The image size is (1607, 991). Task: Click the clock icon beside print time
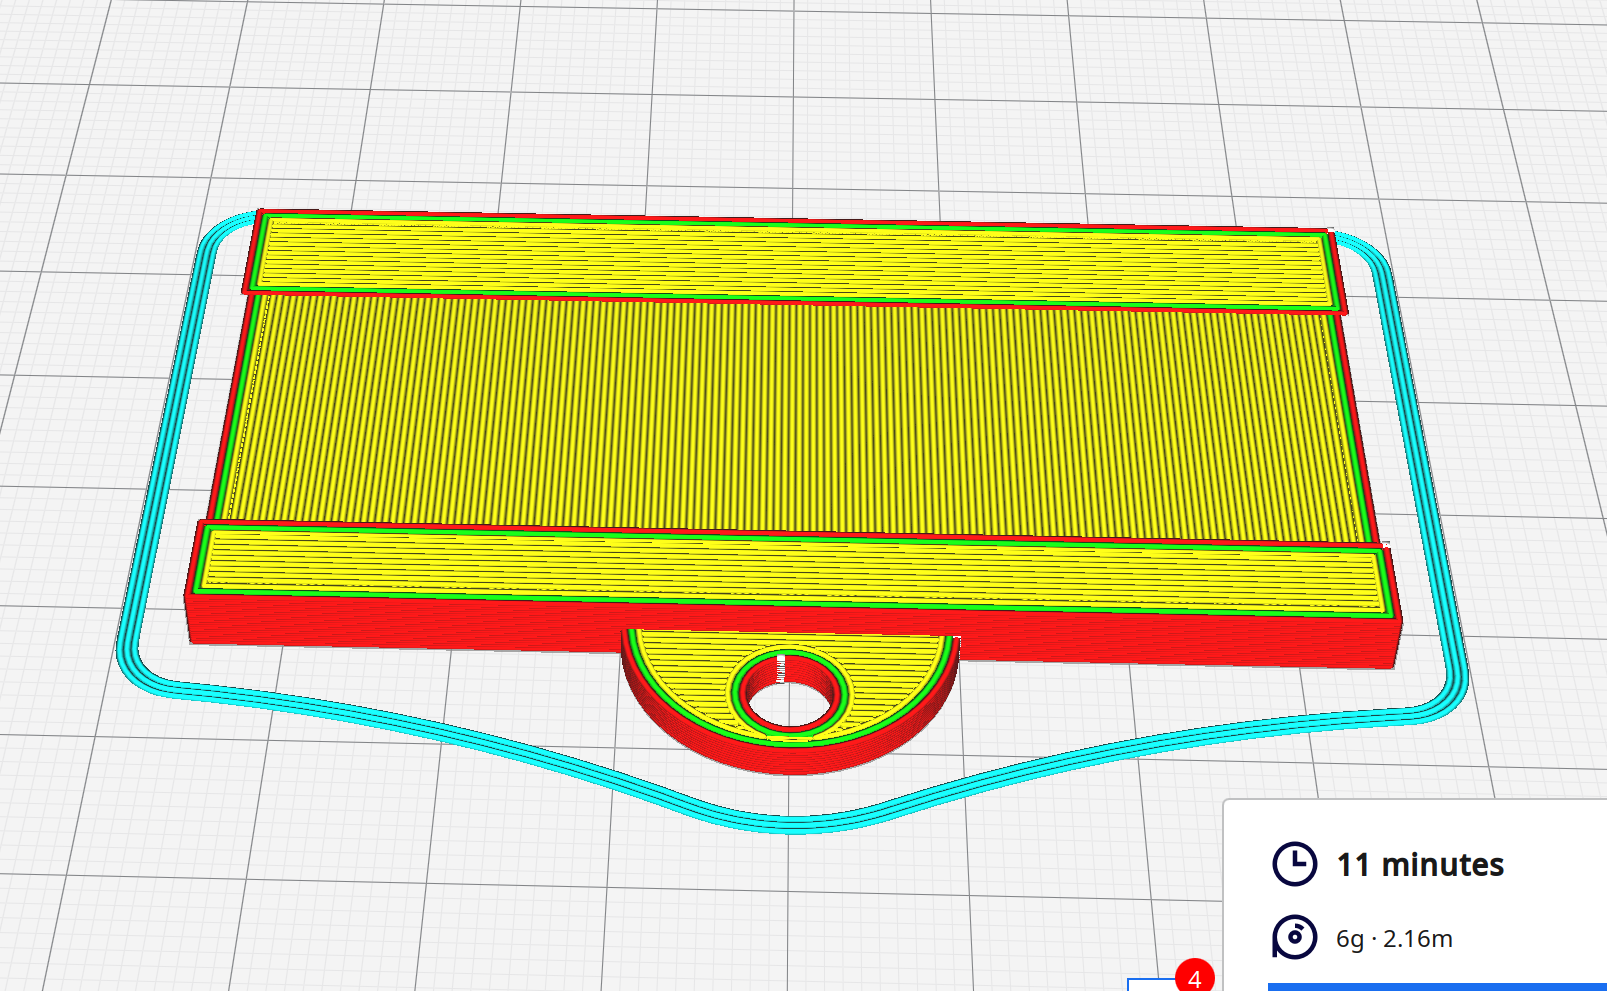click(1294, 863)
